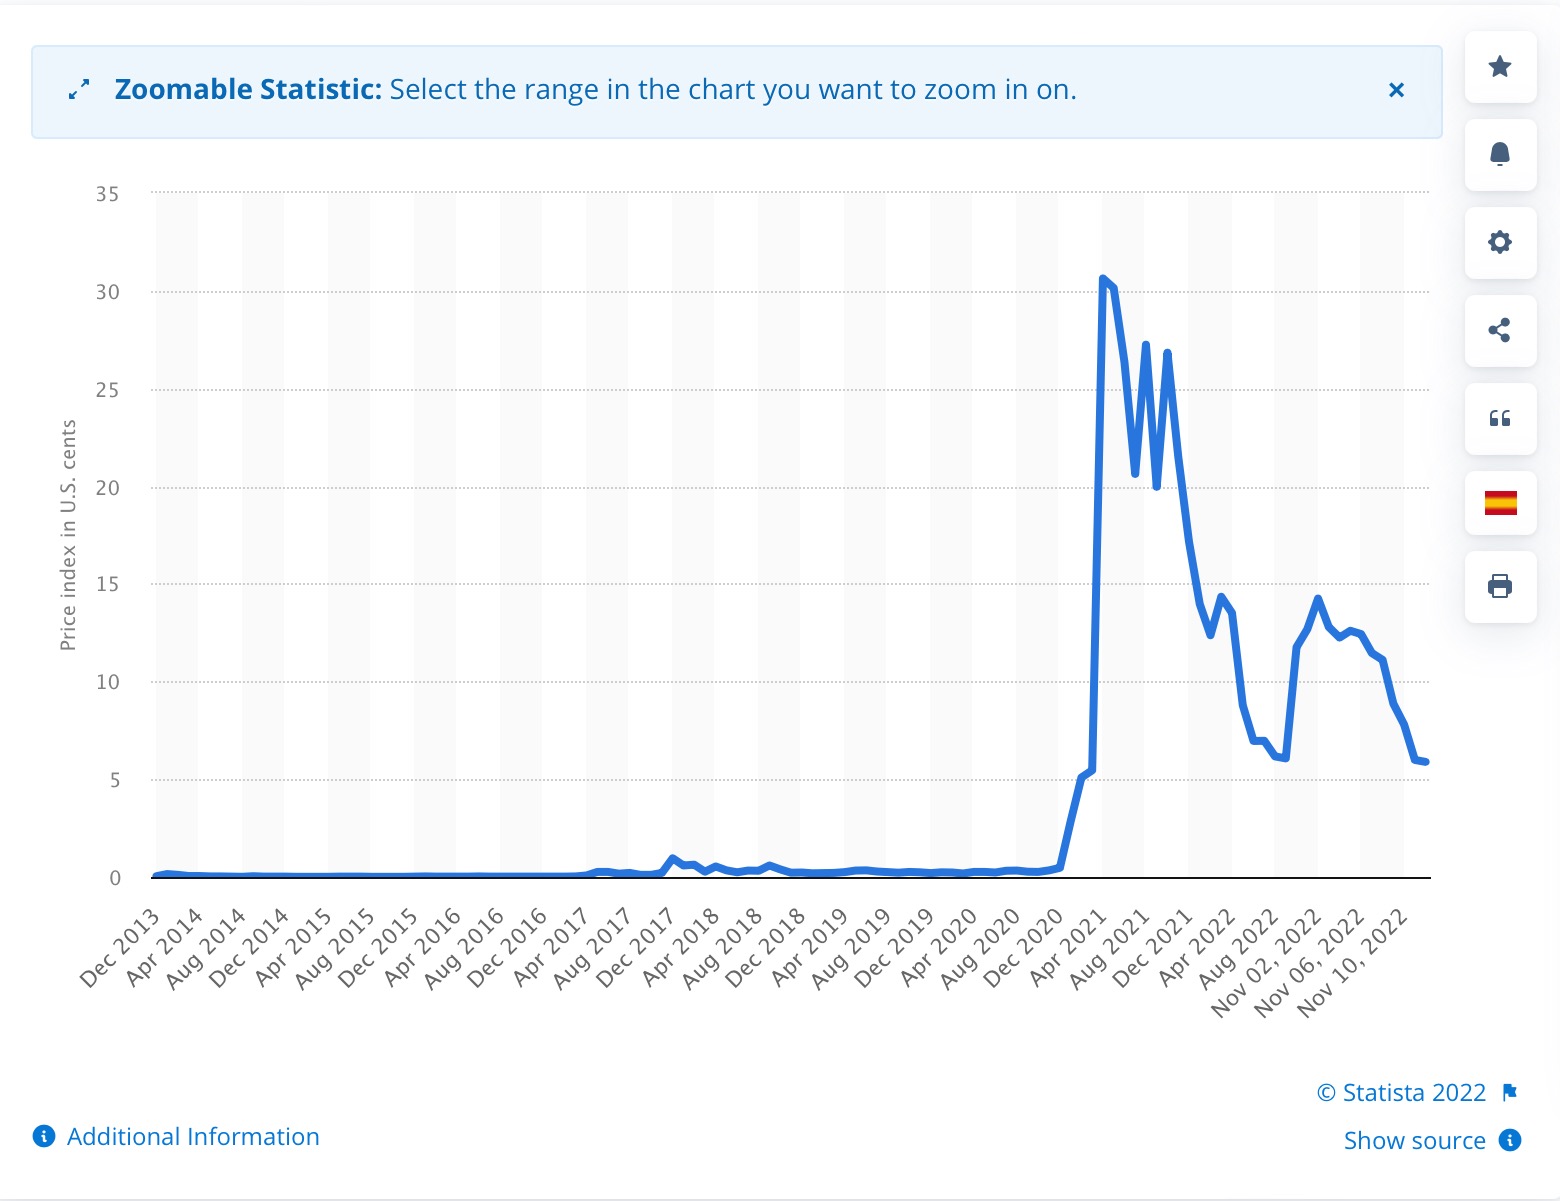Click the star favorite icon
This screenshot has height=1201, width=1560.
point(1500,67)
